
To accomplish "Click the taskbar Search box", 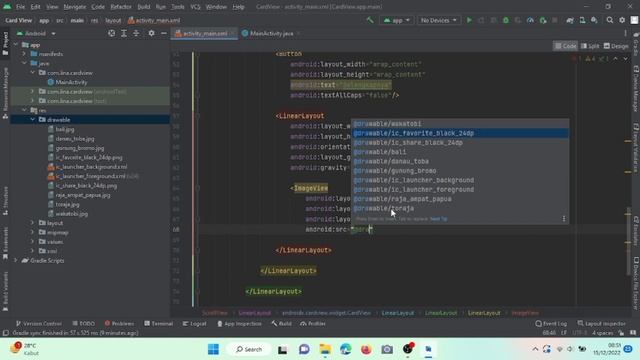I will point(249,349).
